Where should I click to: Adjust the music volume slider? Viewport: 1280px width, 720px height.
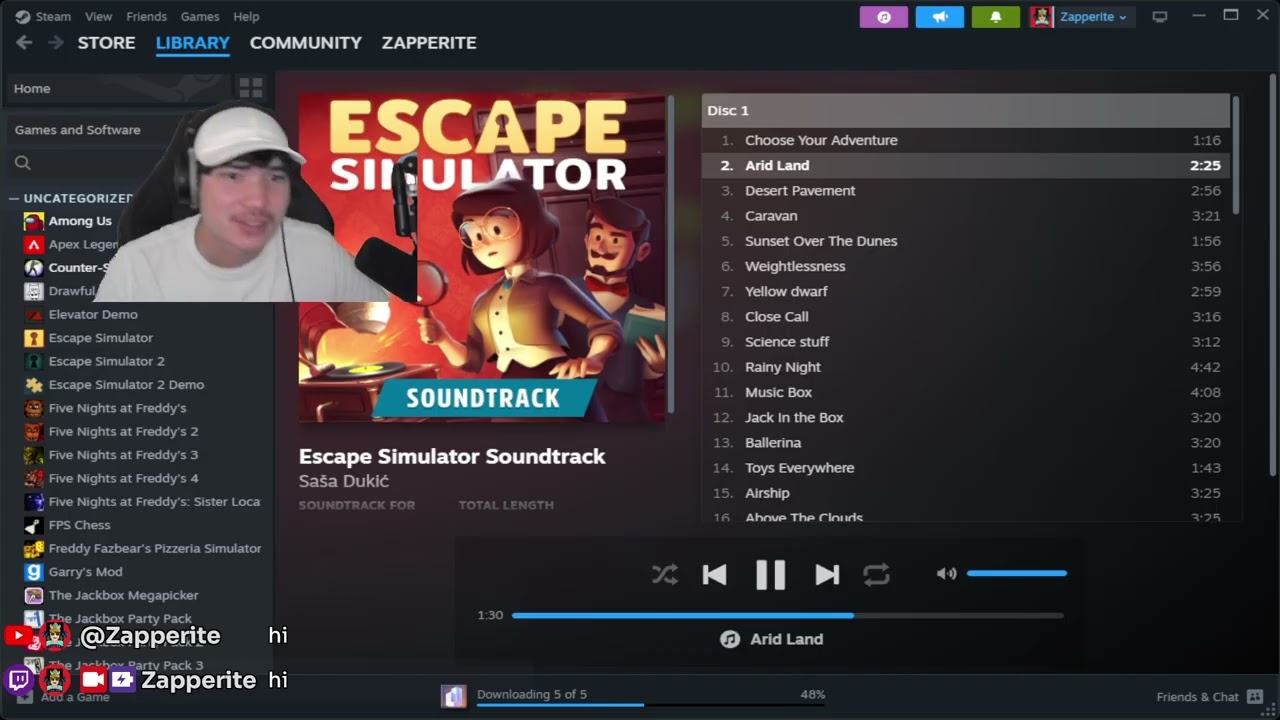[x=1017, y=573]
